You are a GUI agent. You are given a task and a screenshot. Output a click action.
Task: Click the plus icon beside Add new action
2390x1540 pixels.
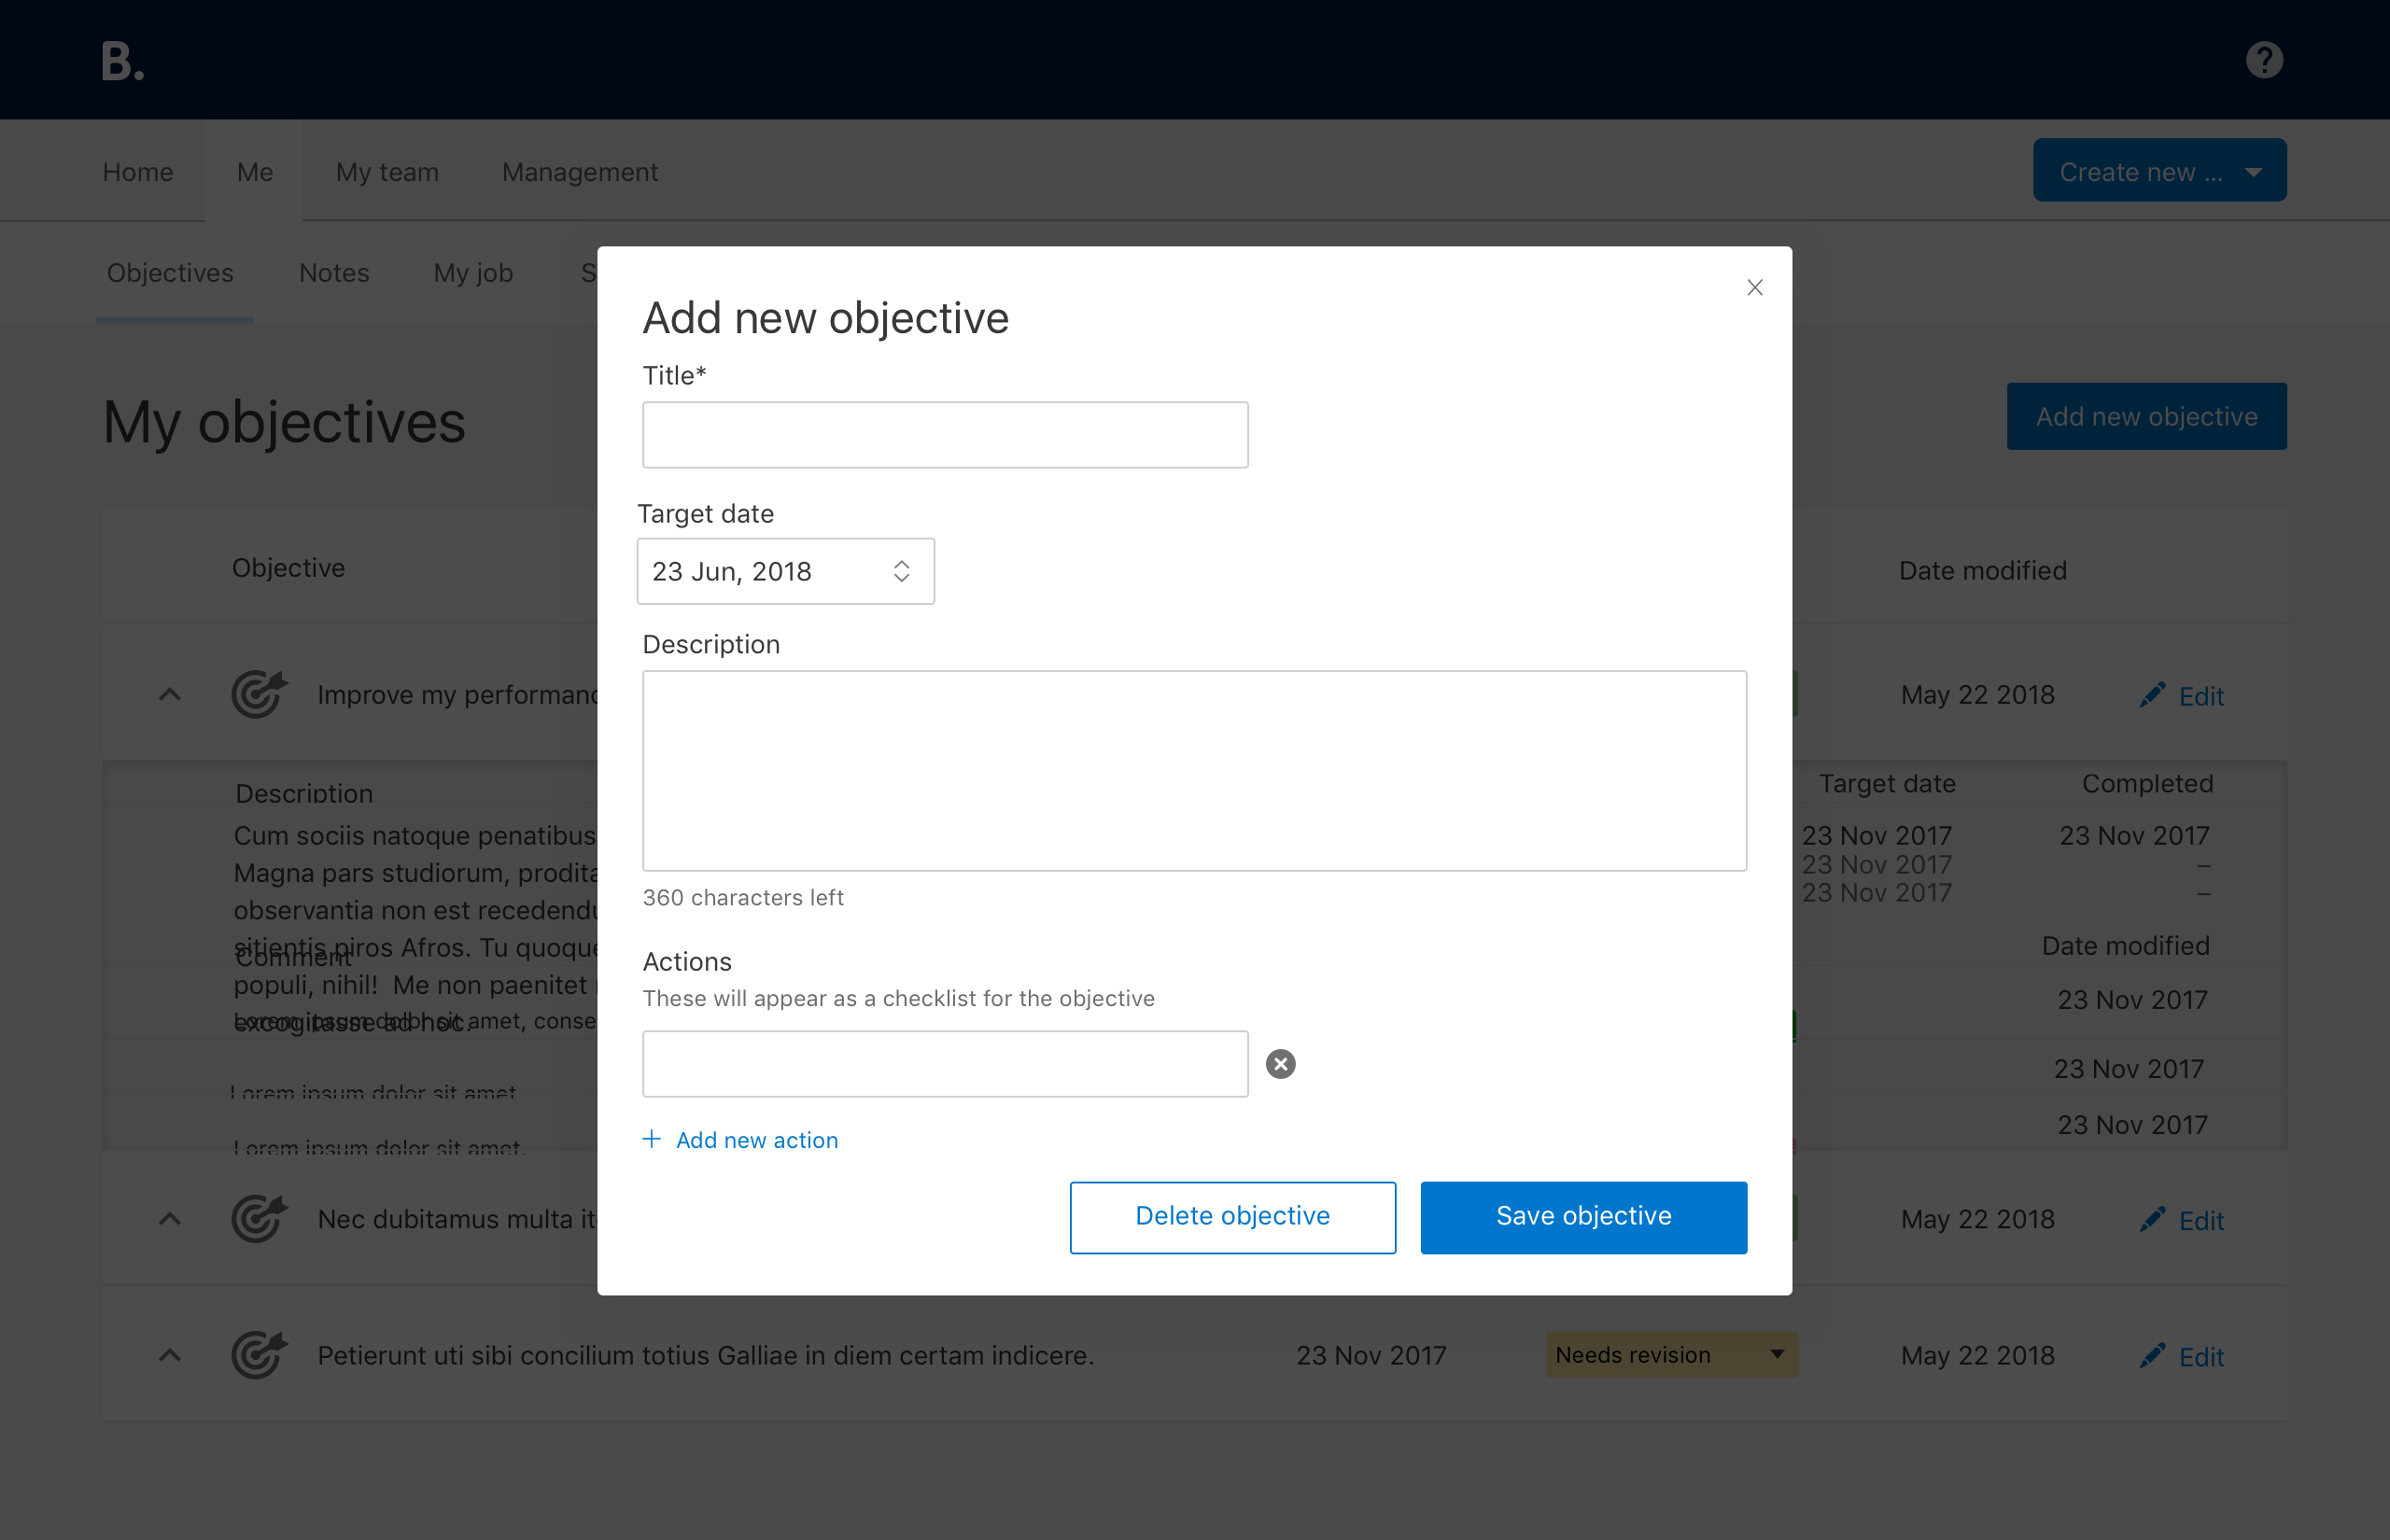click(651, 1139)
